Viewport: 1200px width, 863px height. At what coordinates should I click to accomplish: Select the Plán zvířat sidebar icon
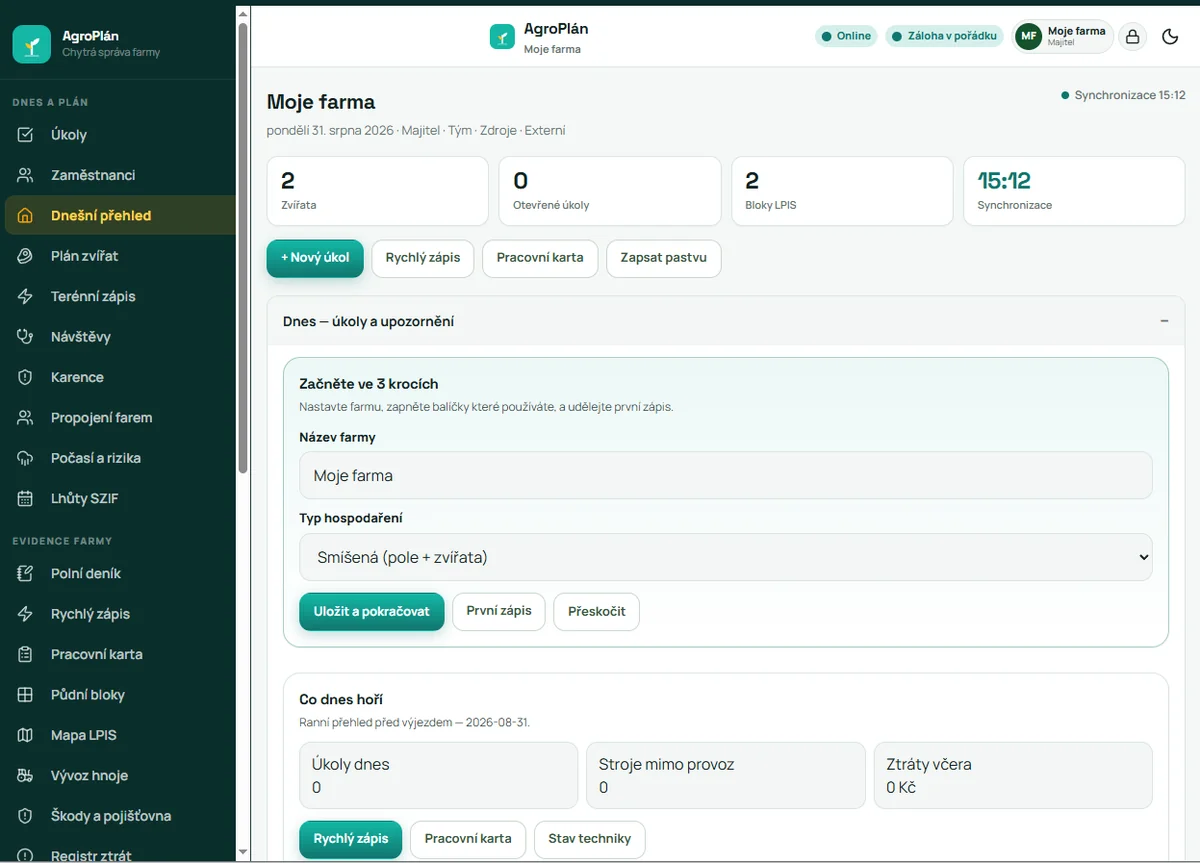coord(26,256)
